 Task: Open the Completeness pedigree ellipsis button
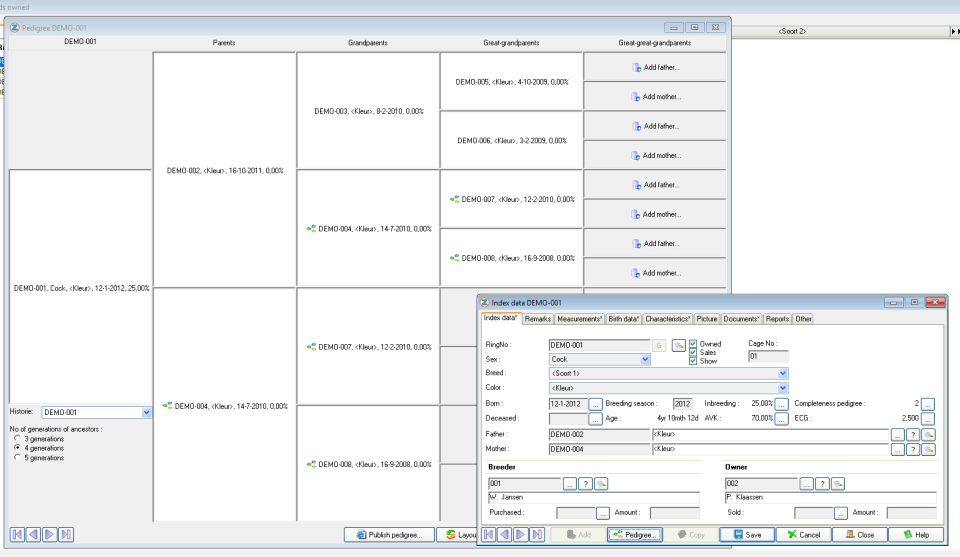click(x=928, y=404)
